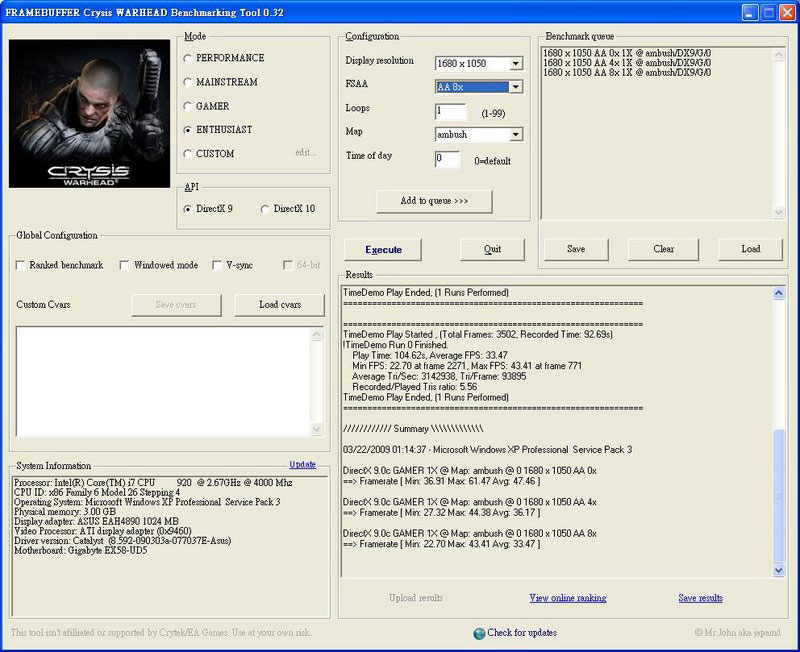Screen dimensions: 800x652
Task: Select queue entry 1680 x 1050 AA 0x
Action: click(627, 53)
